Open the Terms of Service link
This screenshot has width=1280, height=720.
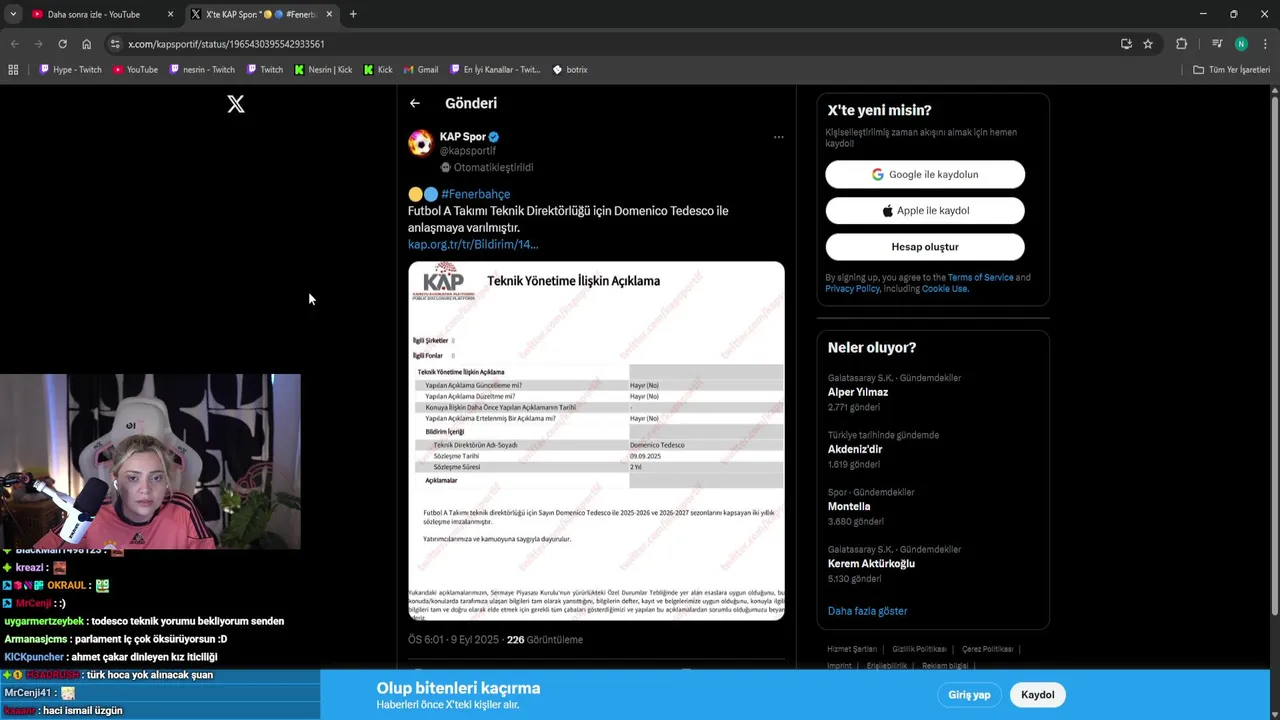[980, 277]
